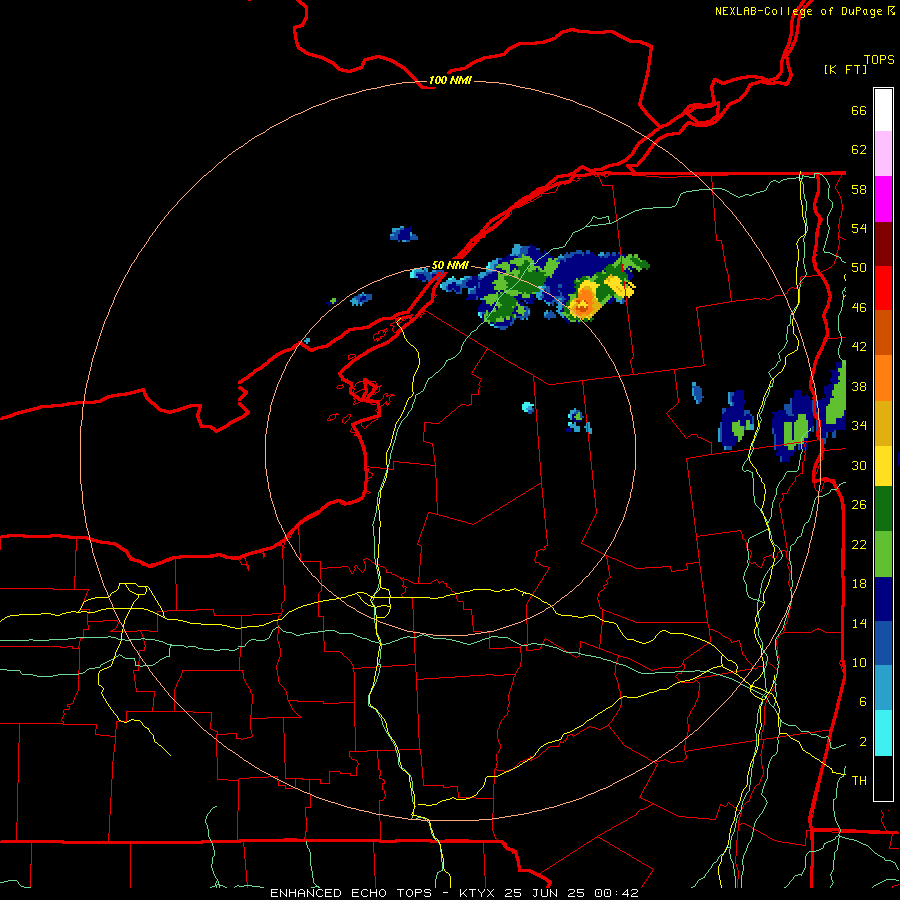Click the "34" legend value

[859, 426]
